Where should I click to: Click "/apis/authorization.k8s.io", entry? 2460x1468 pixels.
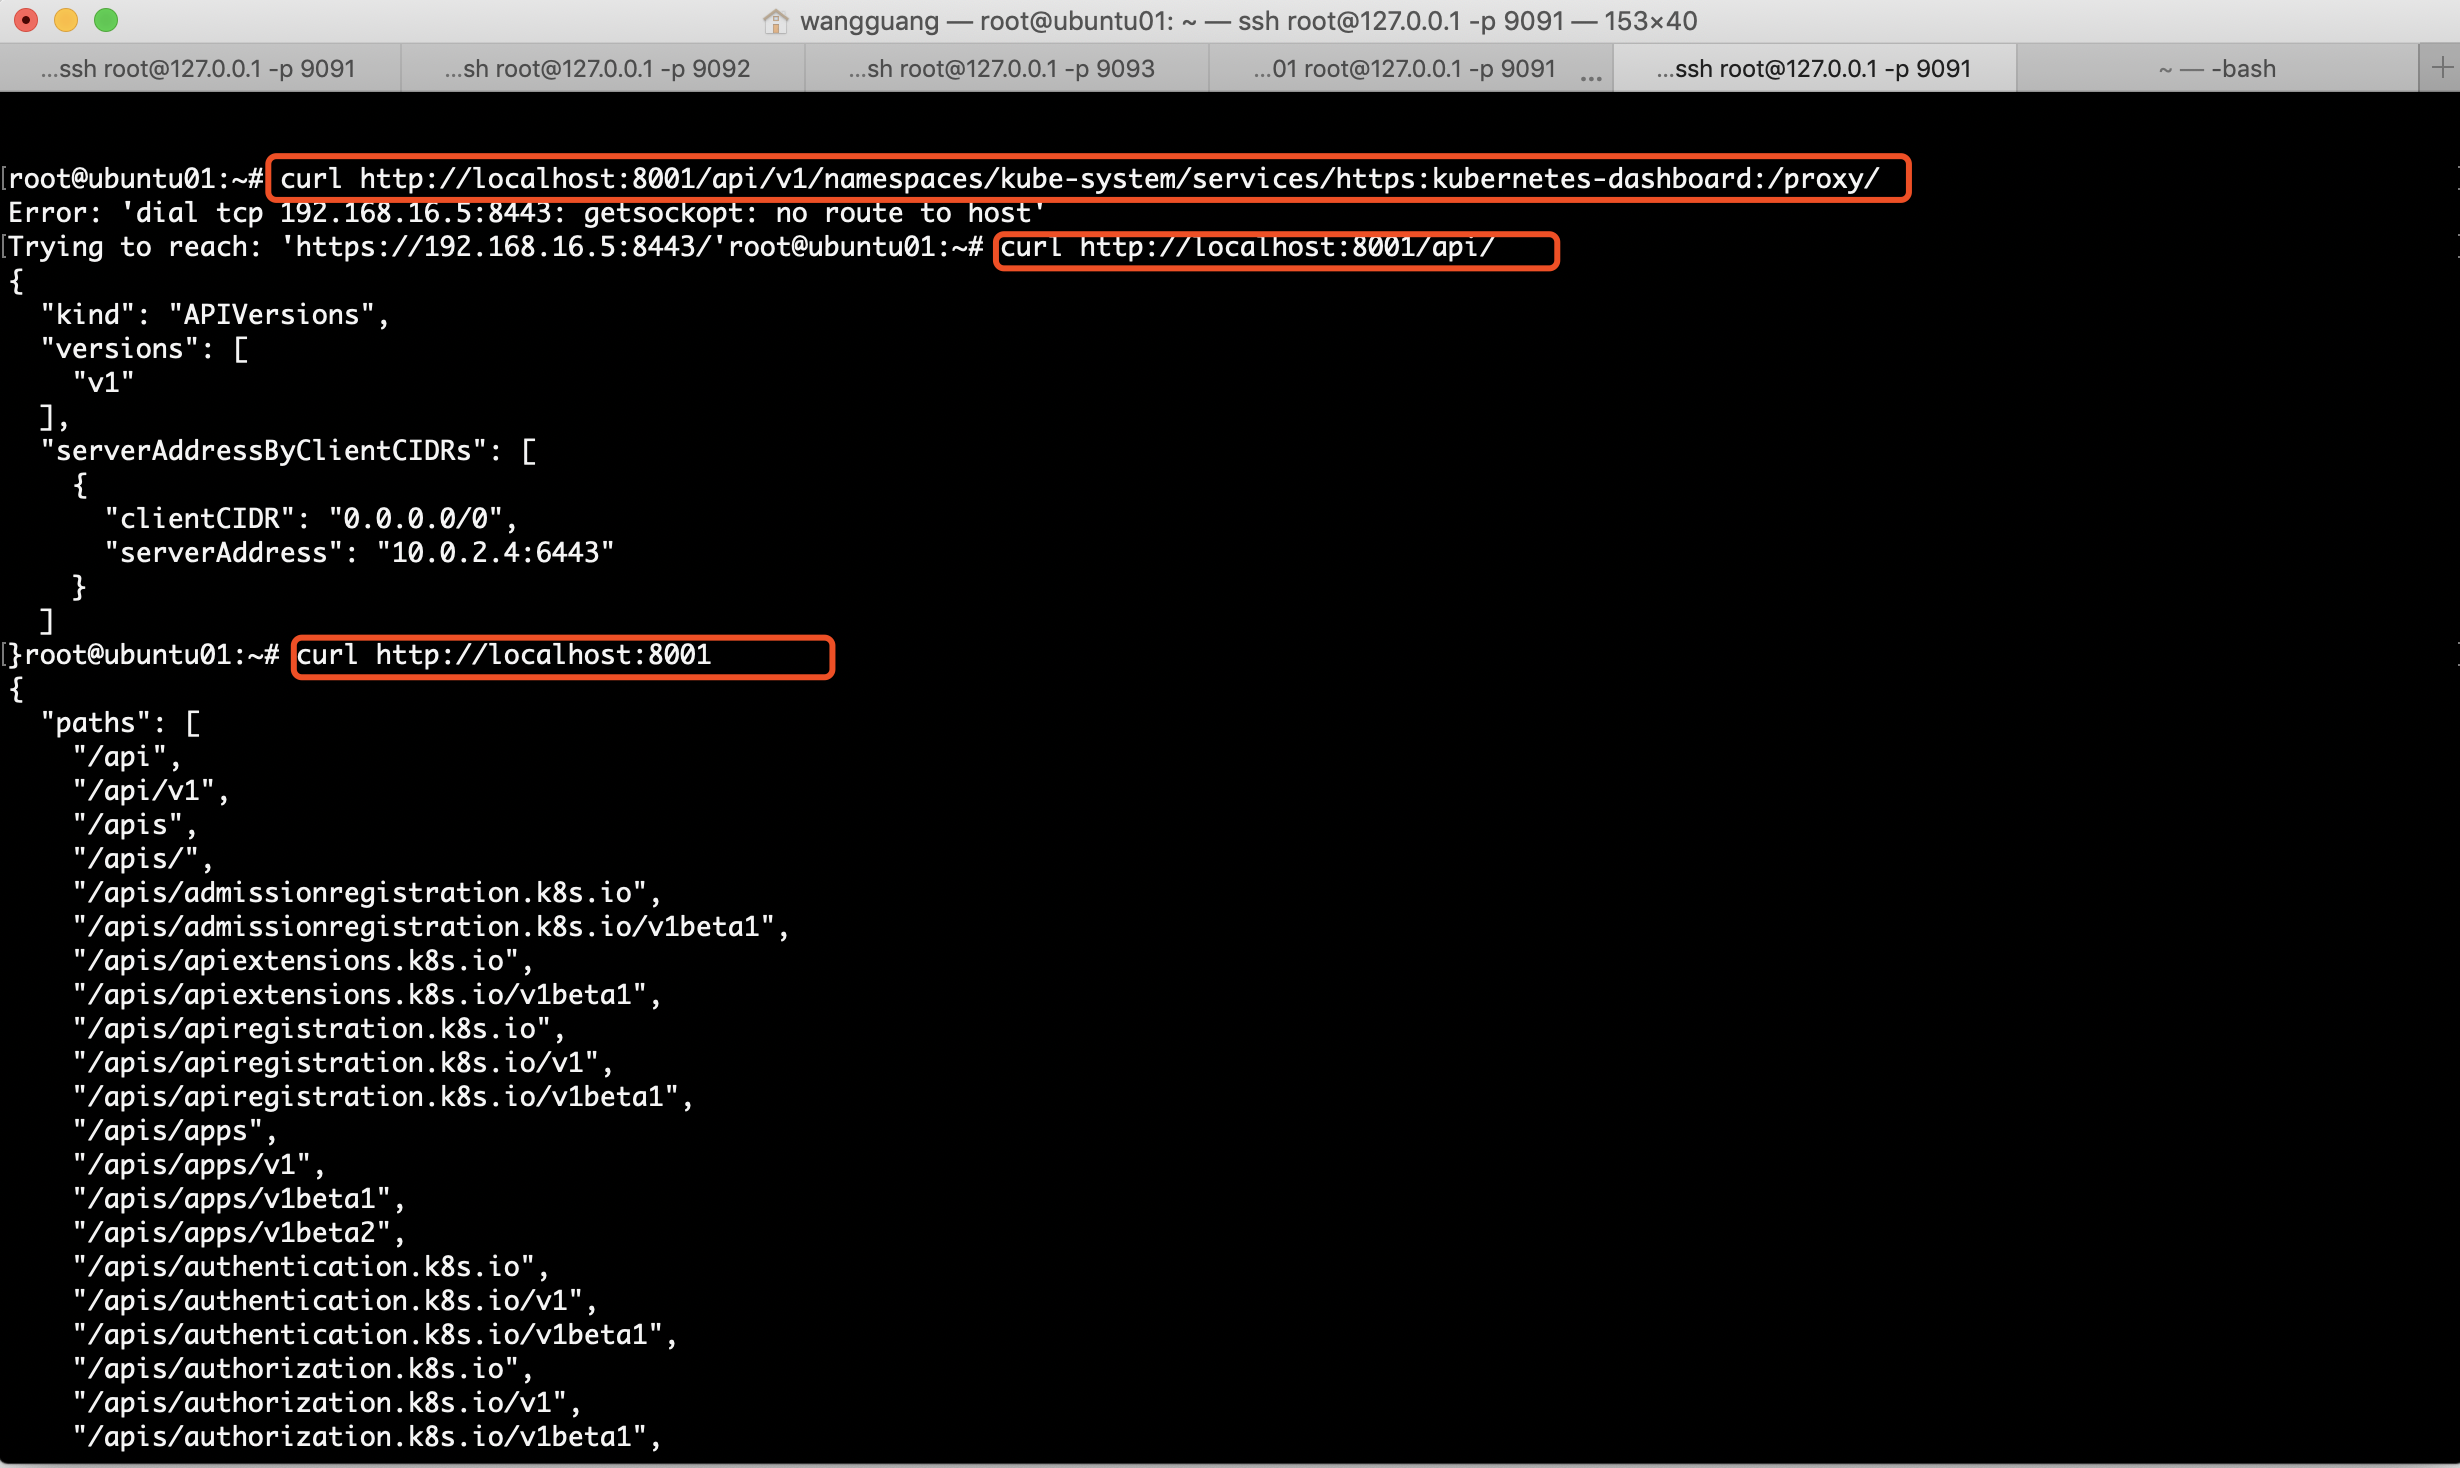pyautogui.click(x=303, y=1368)
